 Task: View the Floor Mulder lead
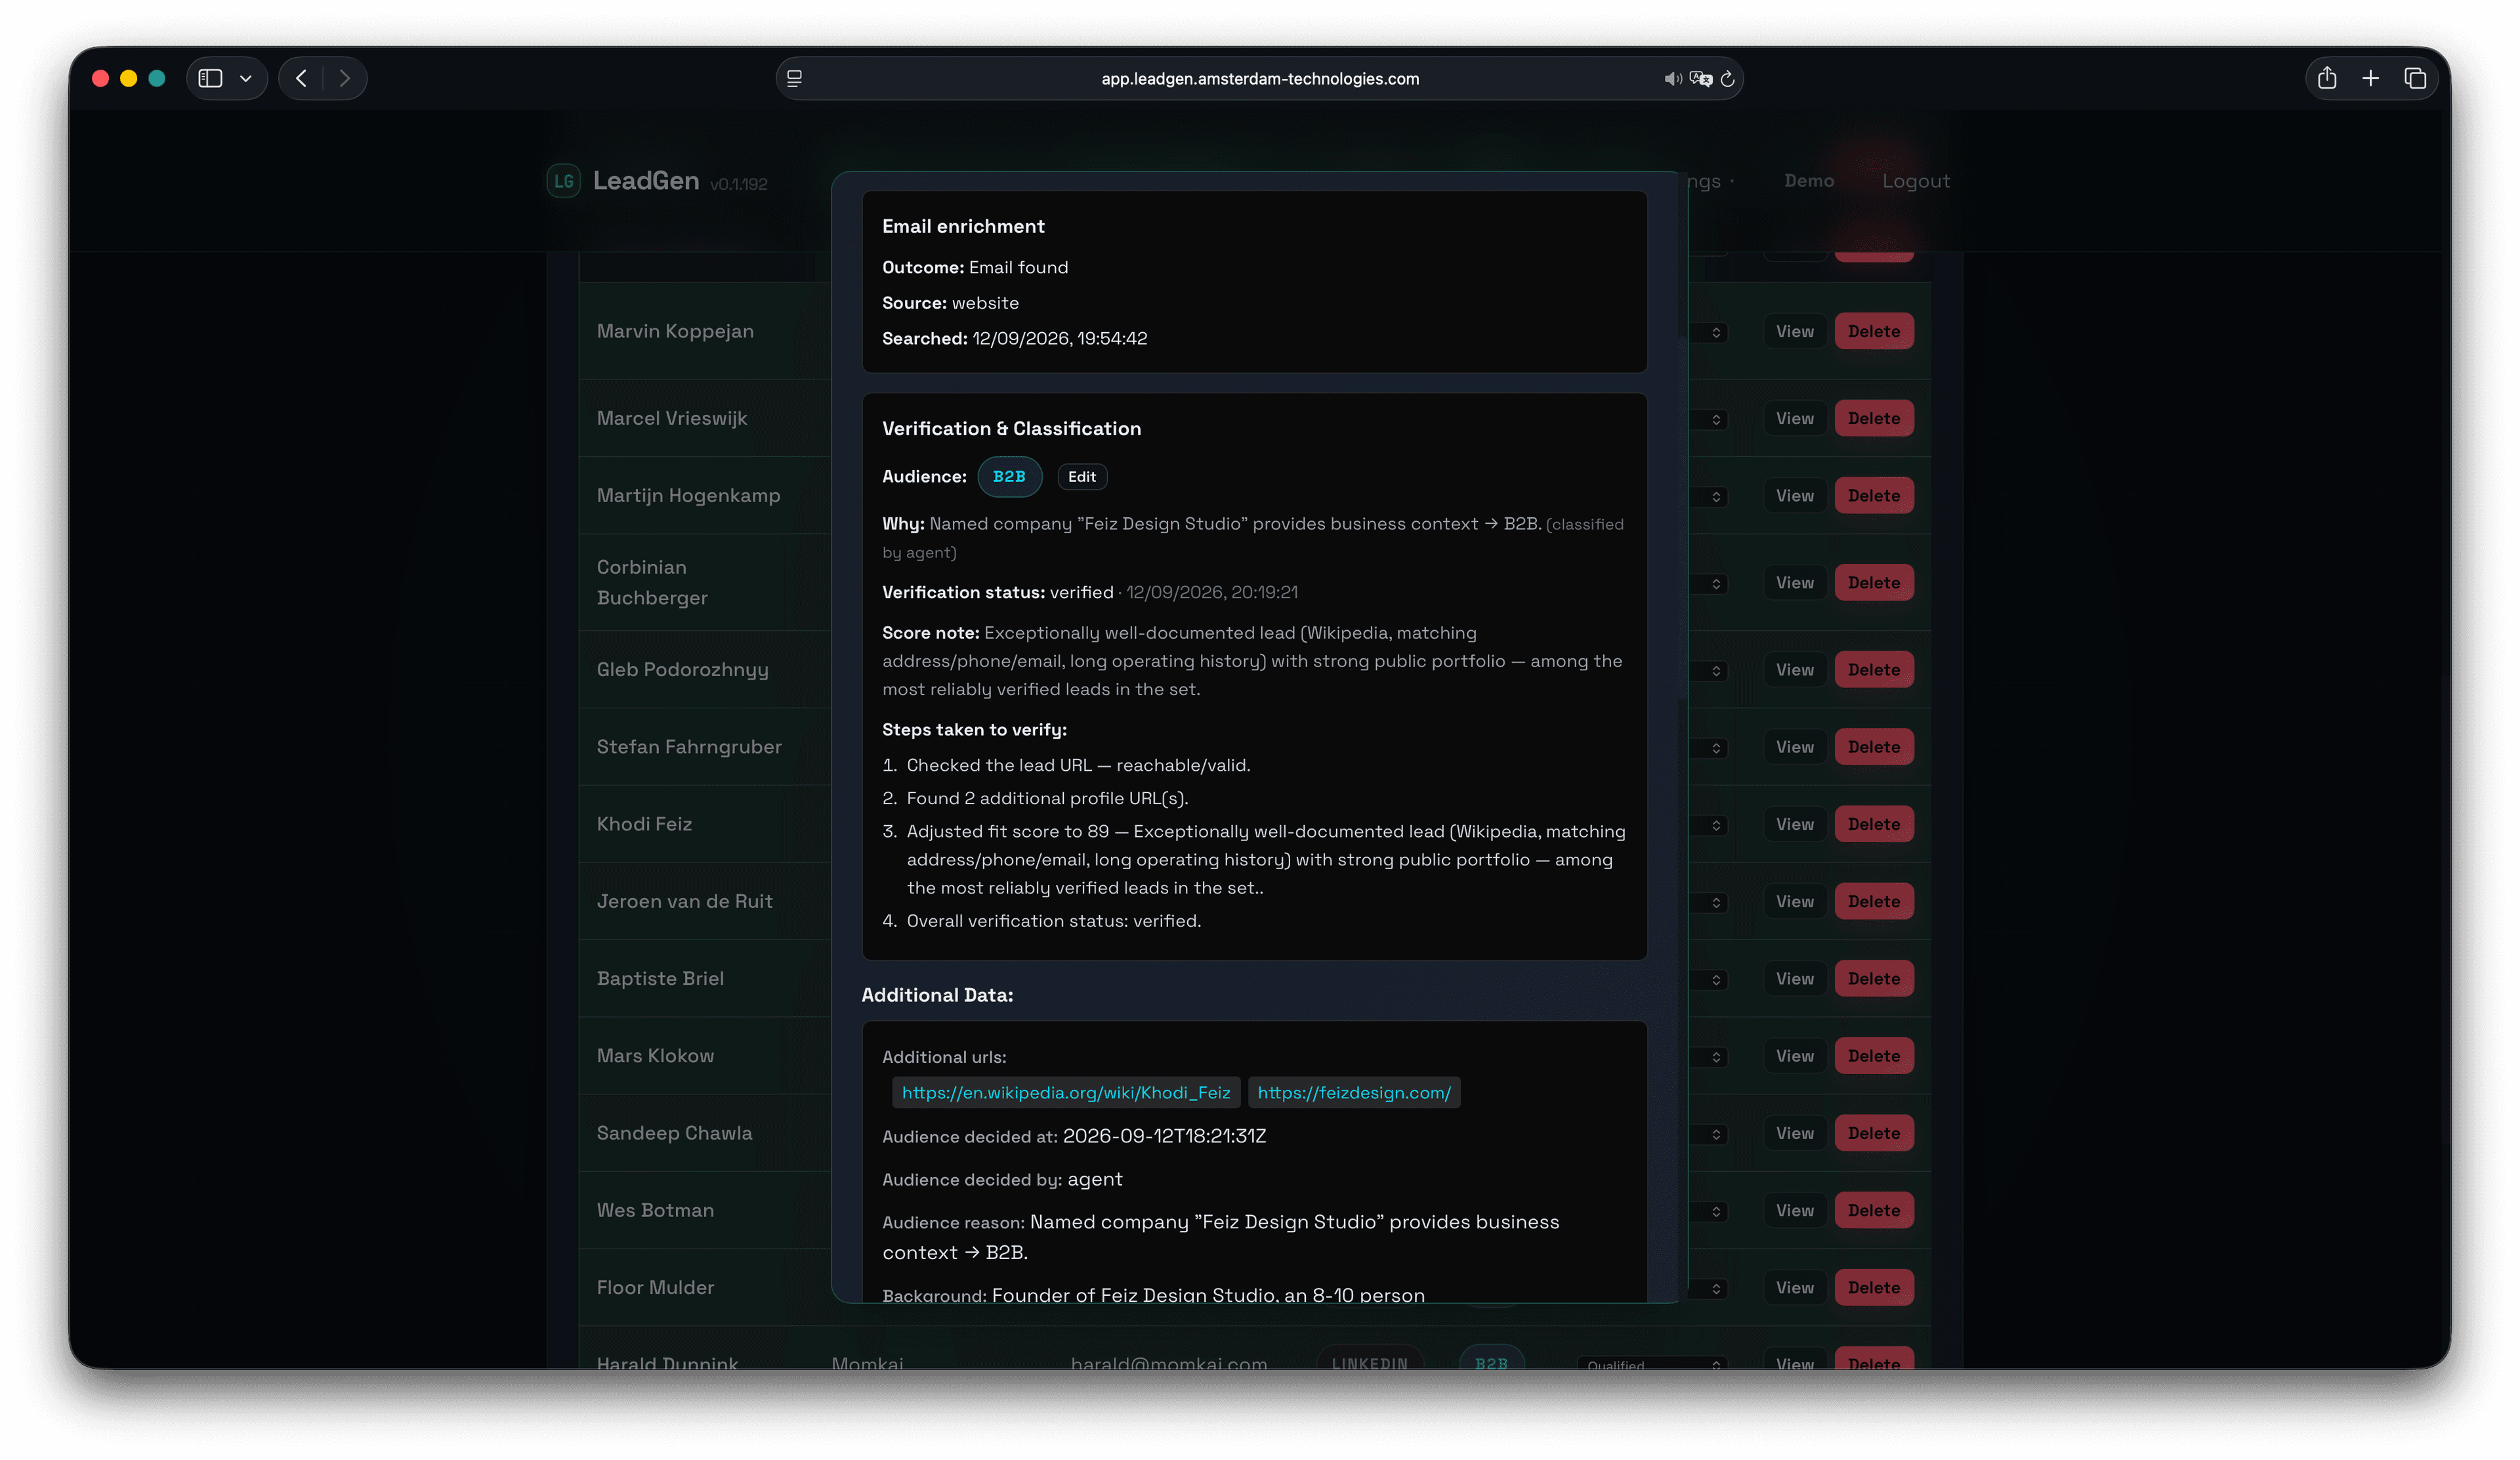[x=1795, y=1288]
